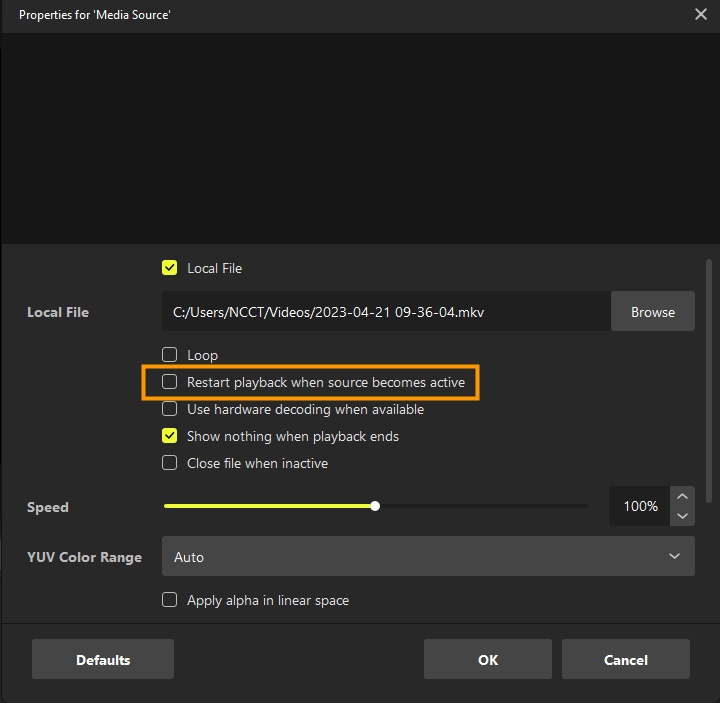The height and width of the screenshot is (703, 720).
Task: Enable the Loop checkbox
Action: tap(170, 355)
